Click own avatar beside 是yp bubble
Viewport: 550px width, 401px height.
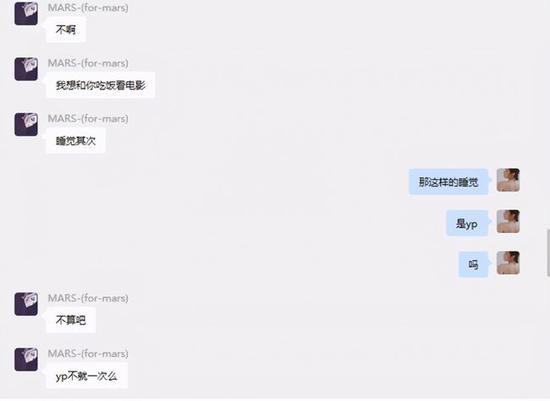coord(508,221)
